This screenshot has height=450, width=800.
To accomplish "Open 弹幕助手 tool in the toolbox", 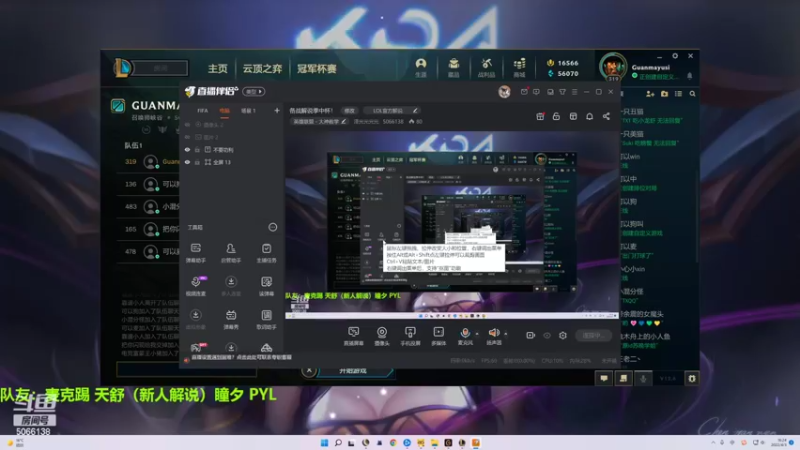I will pyautogui.click(x=195, y=253).
